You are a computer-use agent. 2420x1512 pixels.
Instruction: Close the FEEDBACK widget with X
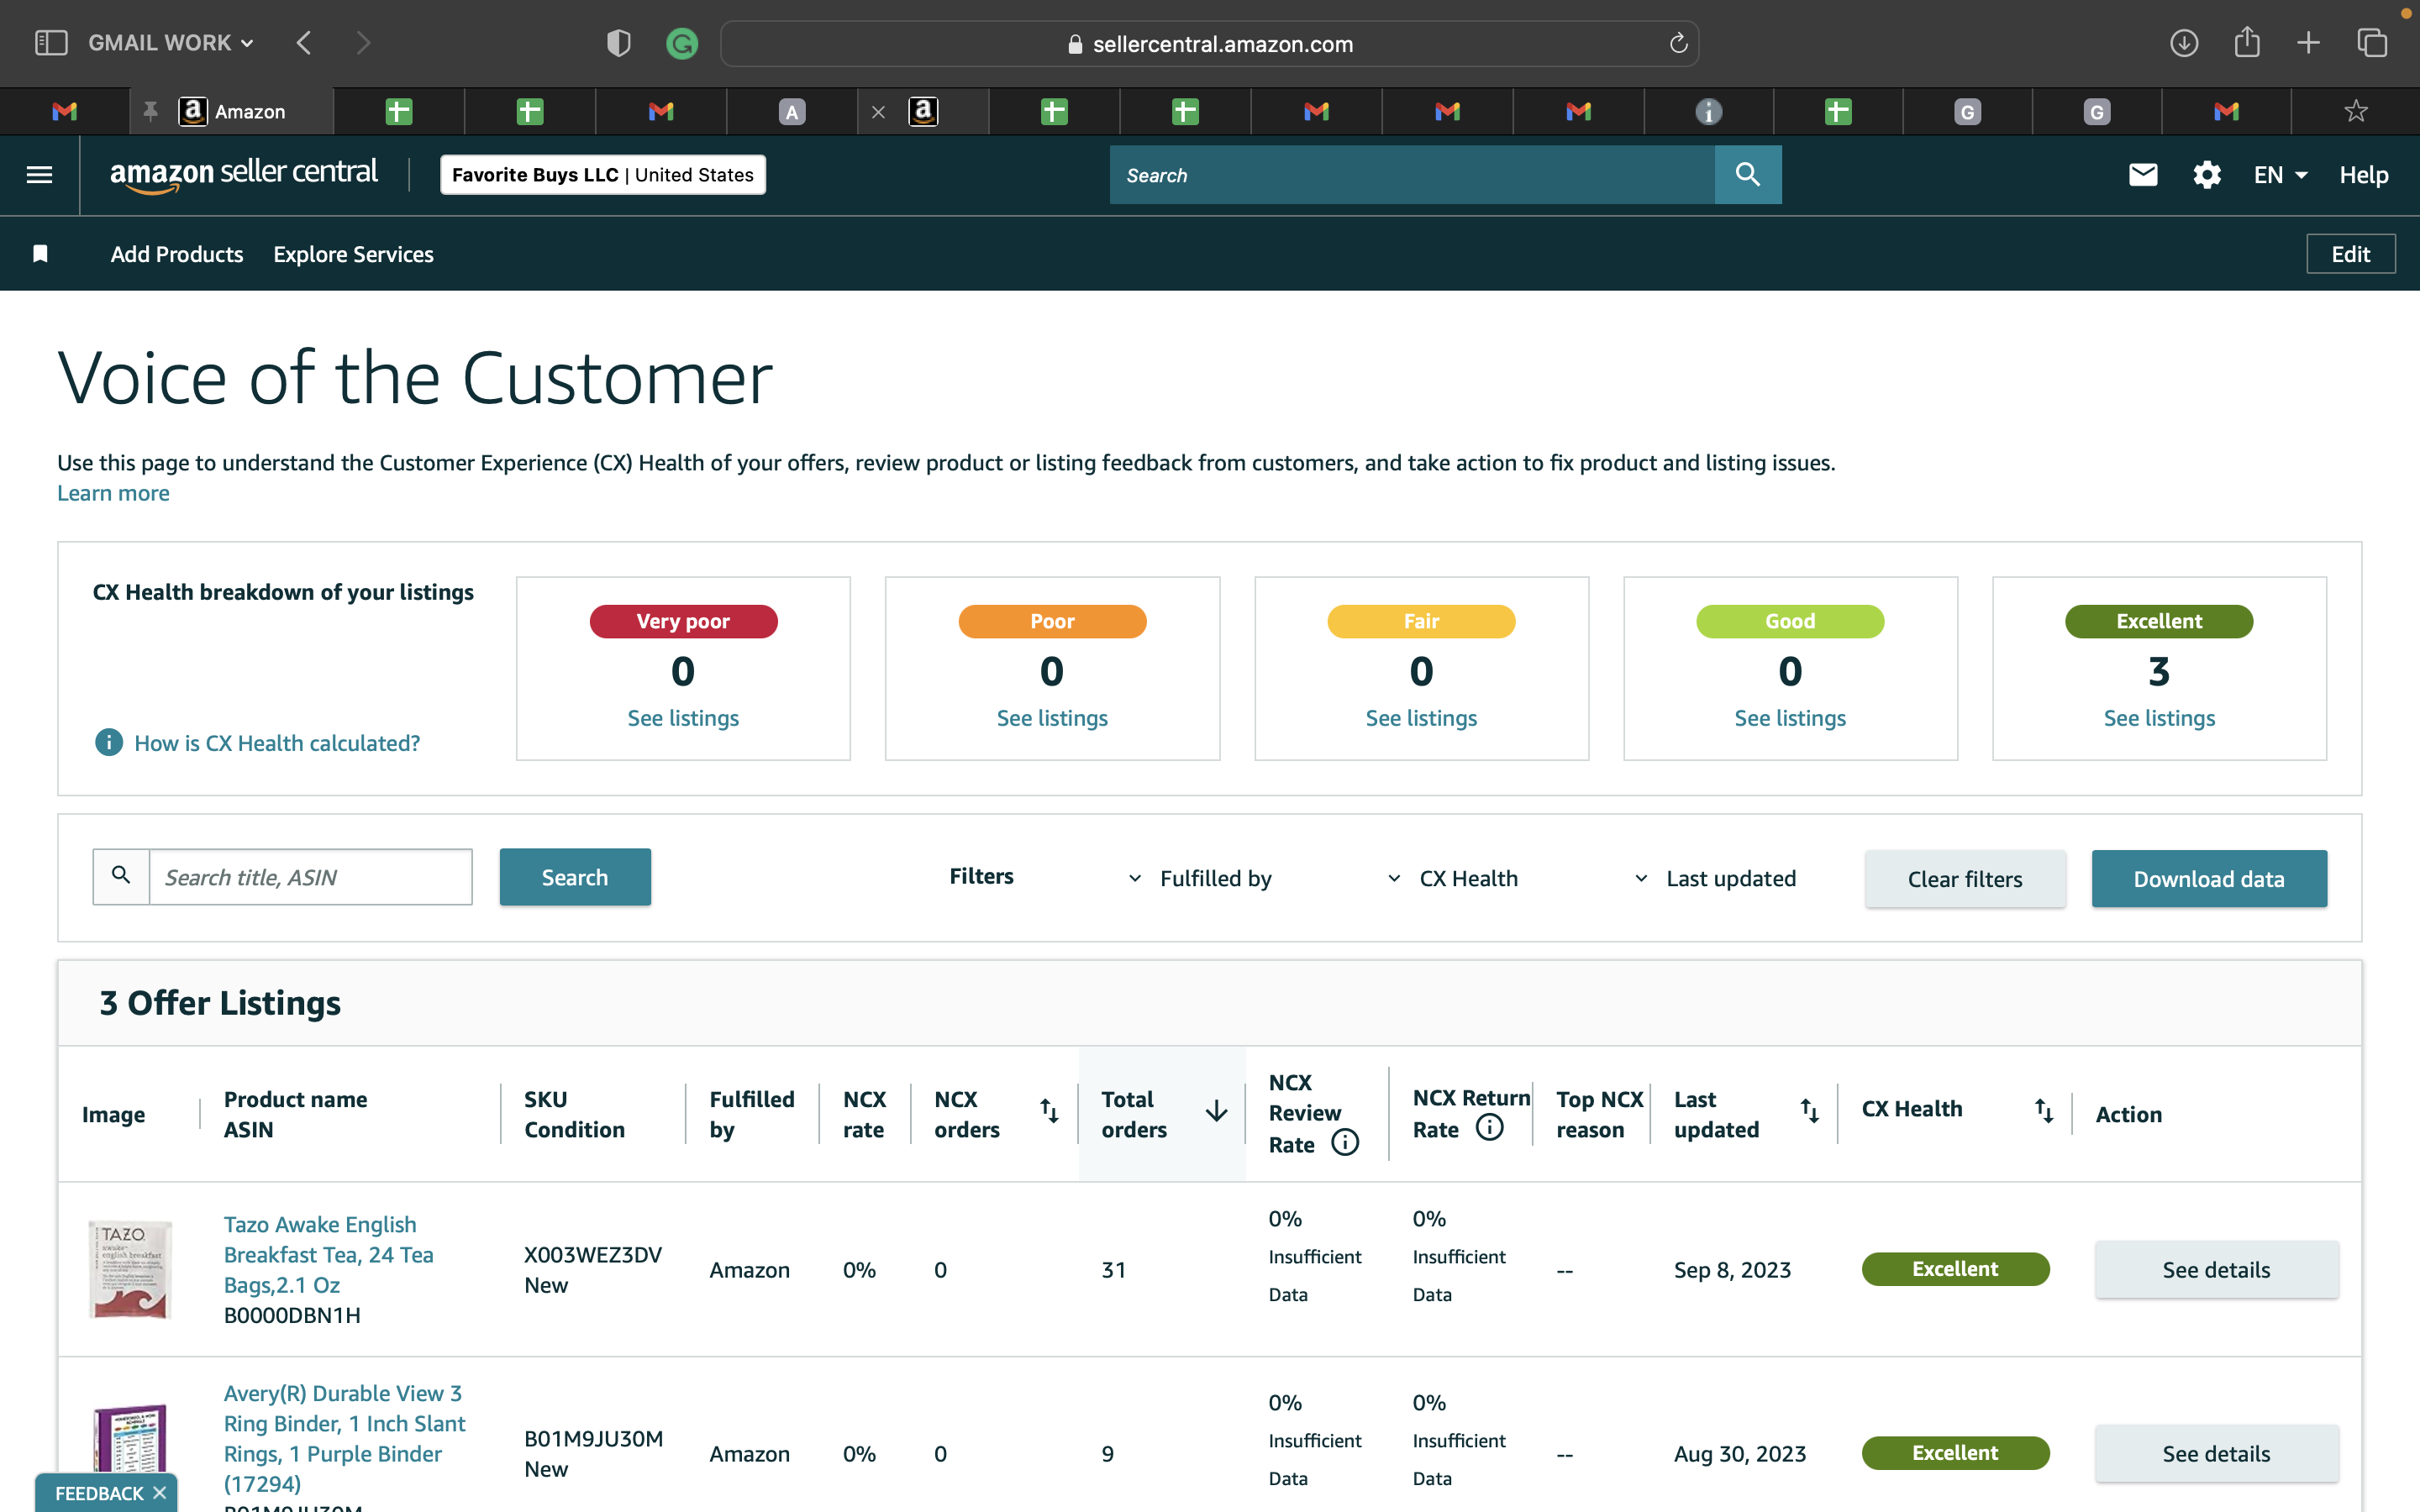tap(160, 1493)
